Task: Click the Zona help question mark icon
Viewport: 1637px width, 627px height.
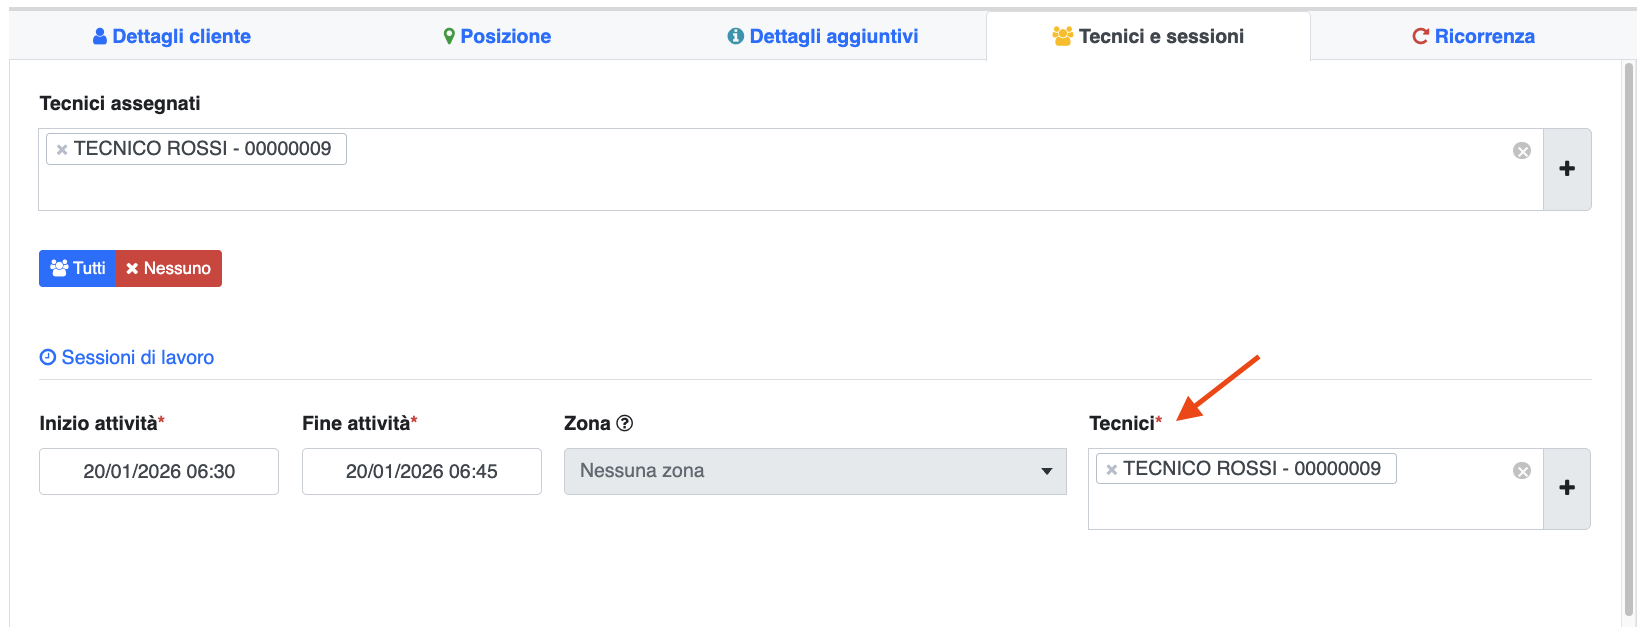Action: pos(625,423)
